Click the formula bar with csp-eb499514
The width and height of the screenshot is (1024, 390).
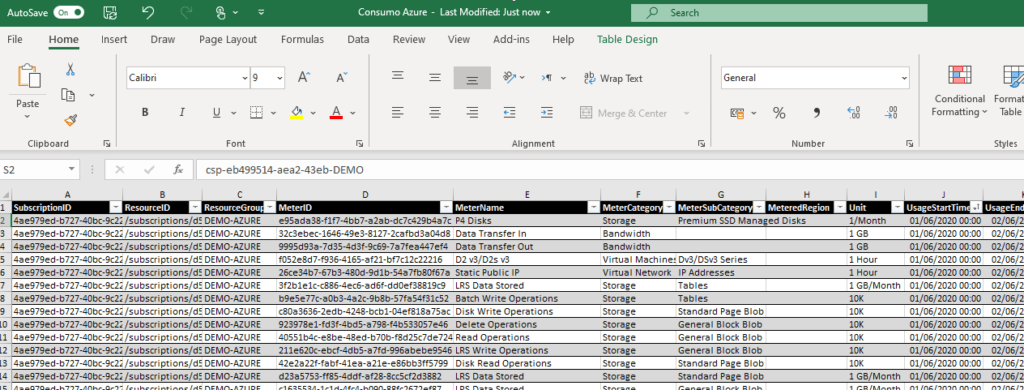[x=609, y=169]
